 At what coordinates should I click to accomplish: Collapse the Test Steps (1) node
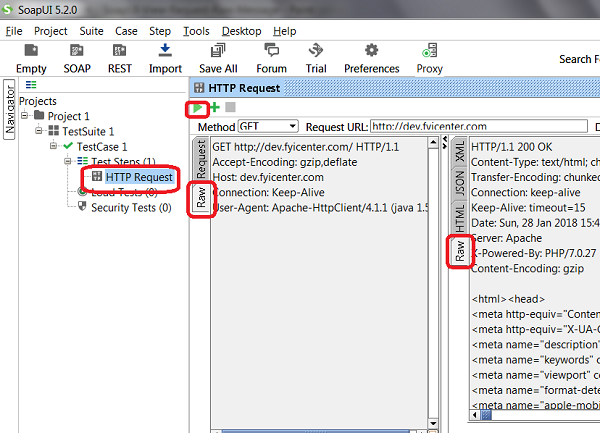68,161
